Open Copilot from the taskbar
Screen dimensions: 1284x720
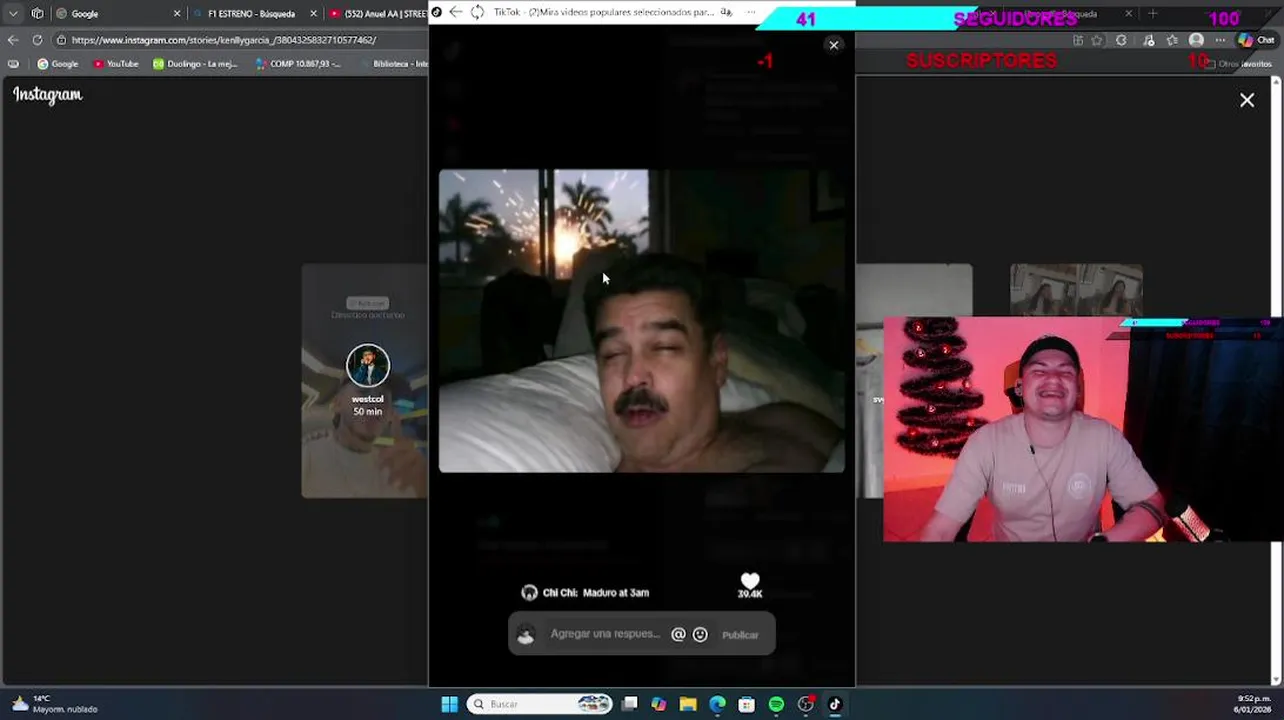pyautogui.click(x=659, y=704)
